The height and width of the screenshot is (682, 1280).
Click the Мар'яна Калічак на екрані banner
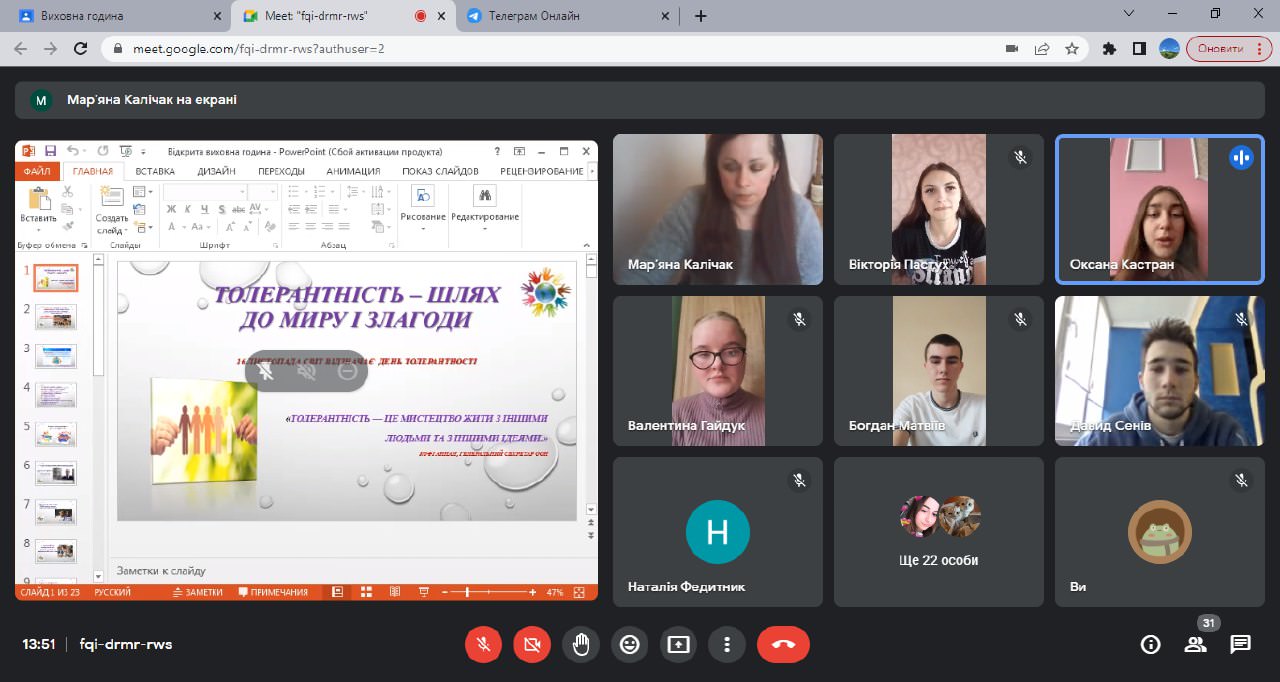pos(640,100)
